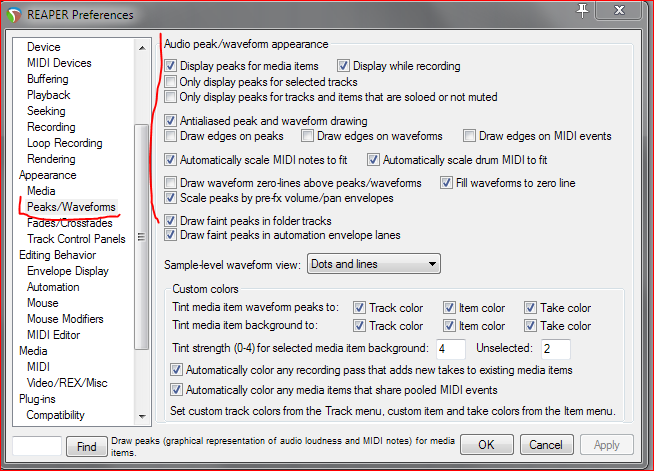Enable Draw edges on peaks
654x471 pixels.
(170, 136)
